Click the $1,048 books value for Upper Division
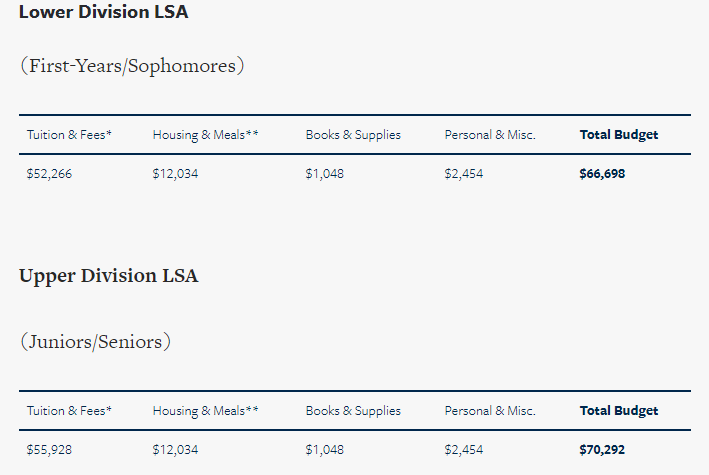This screenshot has height=475, width=709. tap(325, 450)
